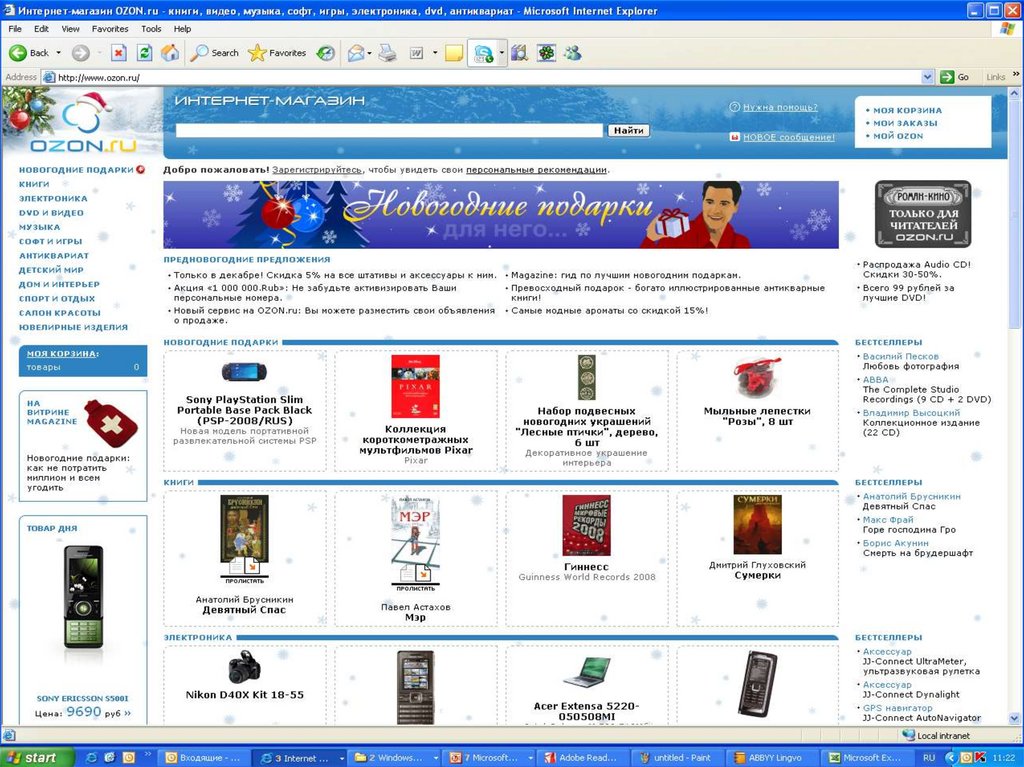Open the Search pane toolbar button
This screenshot has width=1024, height=767.
pyautogui.click(x=214, y=53)
